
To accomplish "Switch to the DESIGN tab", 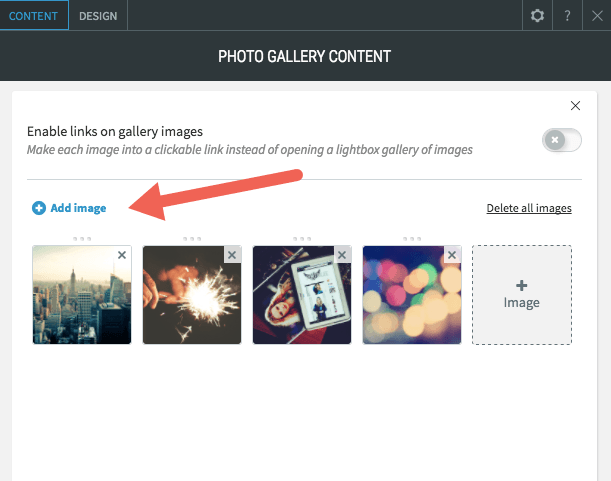I will pyautogui.click(x=98, y=16).
